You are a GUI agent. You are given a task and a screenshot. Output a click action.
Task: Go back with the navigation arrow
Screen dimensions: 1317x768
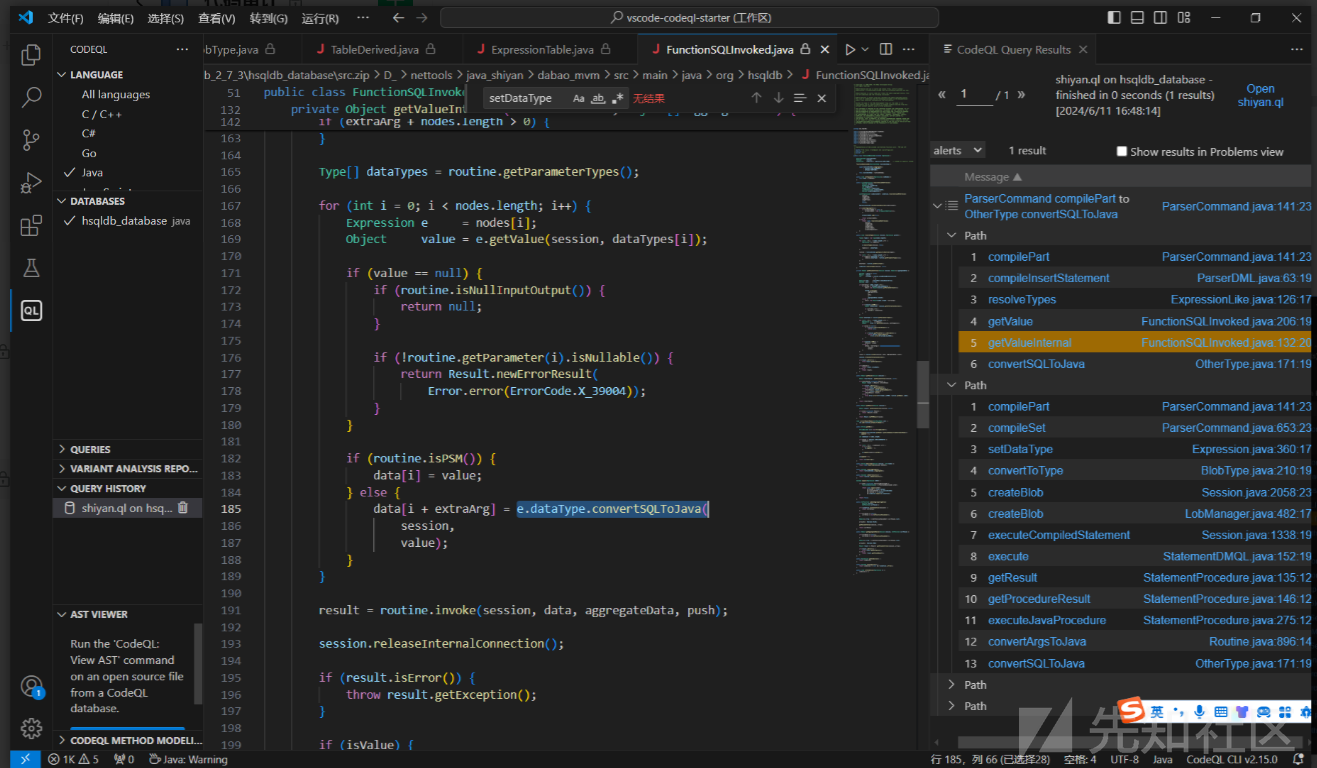point(399,18)
